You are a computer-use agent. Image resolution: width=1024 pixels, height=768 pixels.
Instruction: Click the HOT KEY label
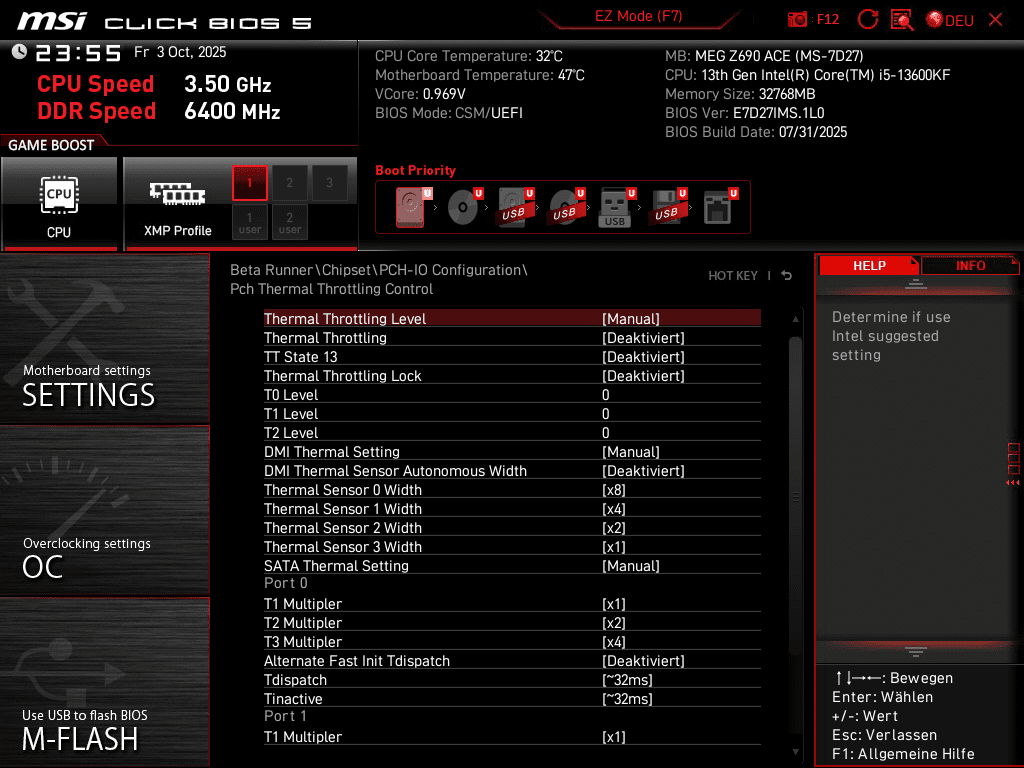tap(733, 276)
